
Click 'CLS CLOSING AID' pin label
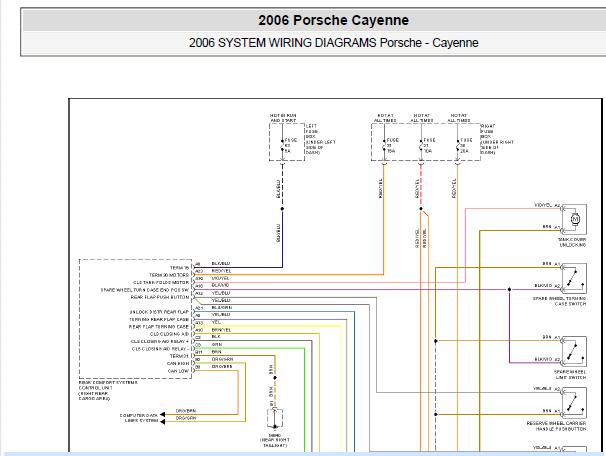click(x=169, y=334)
